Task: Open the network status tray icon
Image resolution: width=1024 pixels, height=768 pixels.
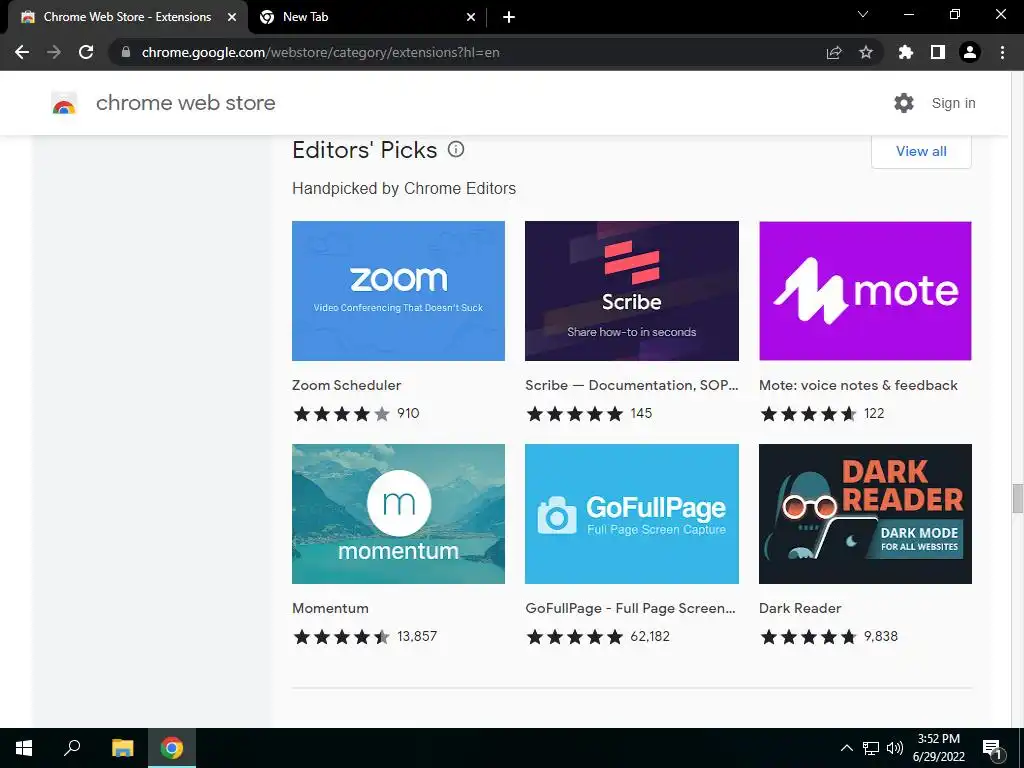Action: click(x=871, y=748)
